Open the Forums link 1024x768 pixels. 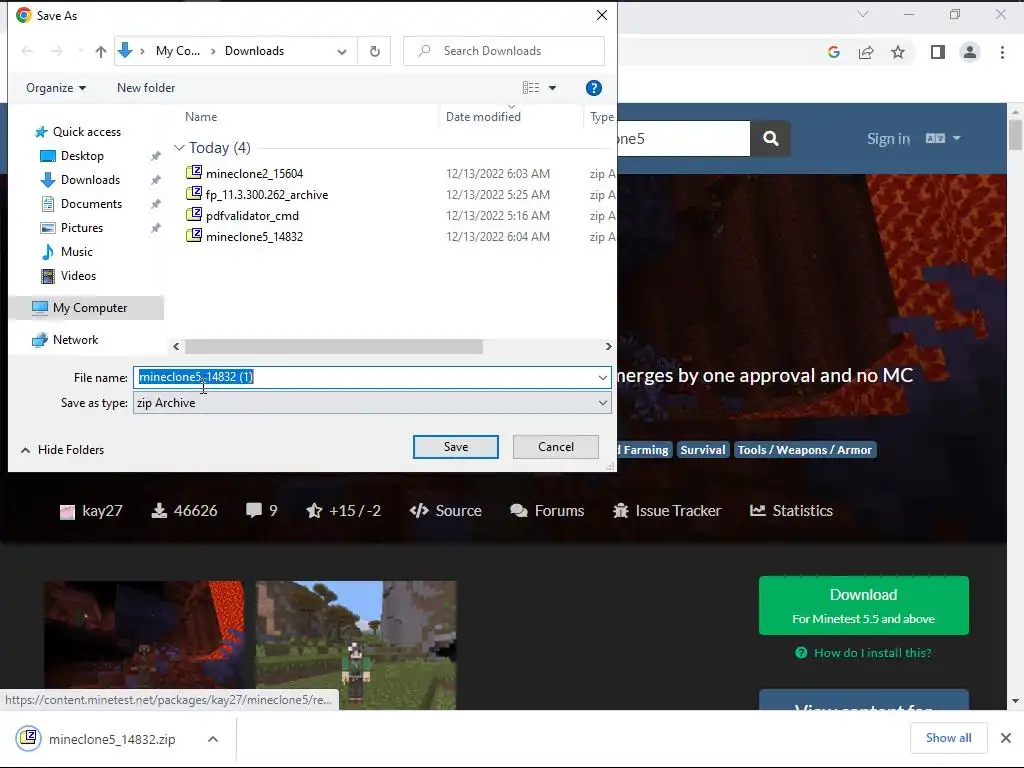tap(547, 511)
